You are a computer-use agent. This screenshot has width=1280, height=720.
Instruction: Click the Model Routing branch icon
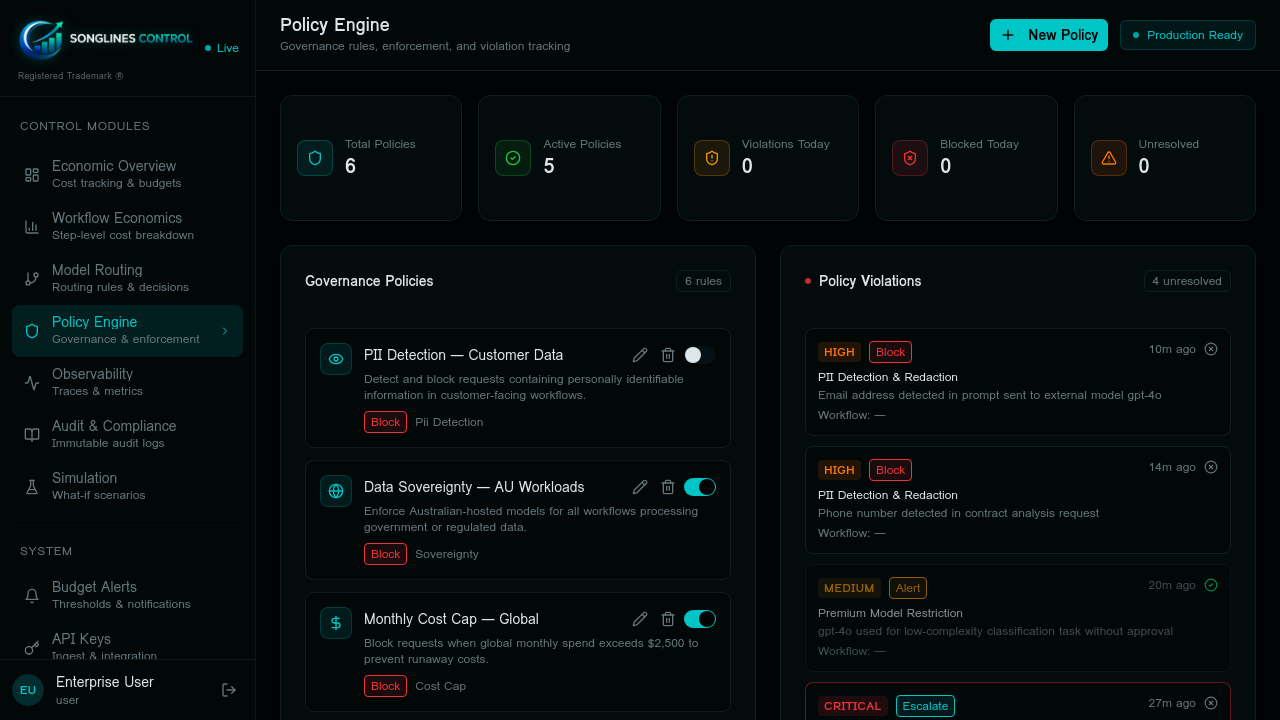(32, 279)
